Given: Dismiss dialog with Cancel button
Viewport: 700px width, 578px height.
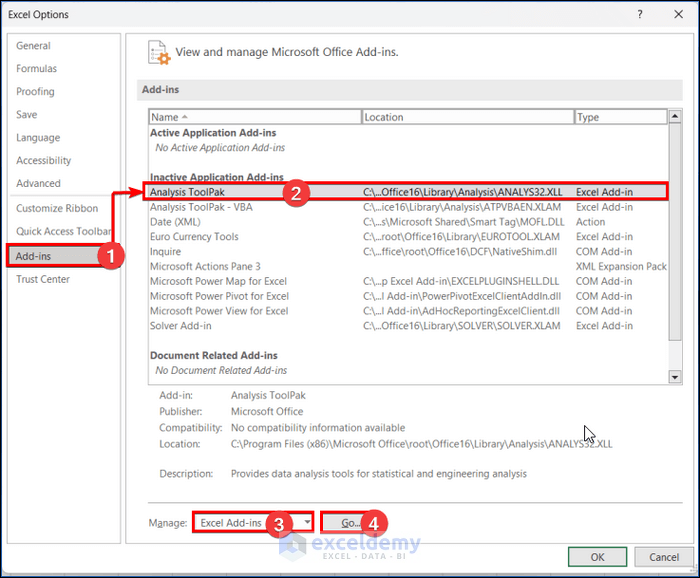Looking at the screenshot, I should click(664, 557).
